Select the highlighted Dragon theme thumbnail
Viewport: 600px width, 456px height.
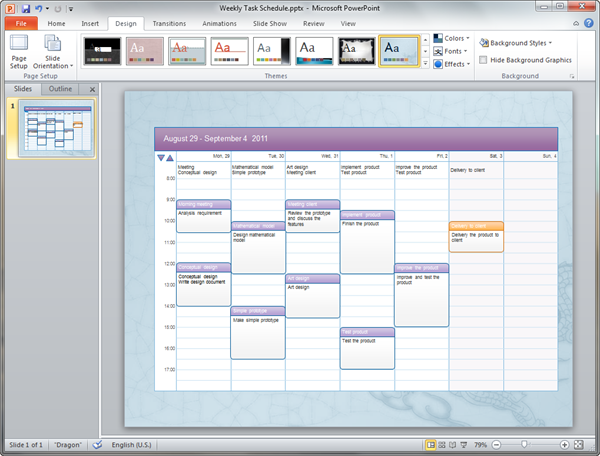click(x=399, y=51)
